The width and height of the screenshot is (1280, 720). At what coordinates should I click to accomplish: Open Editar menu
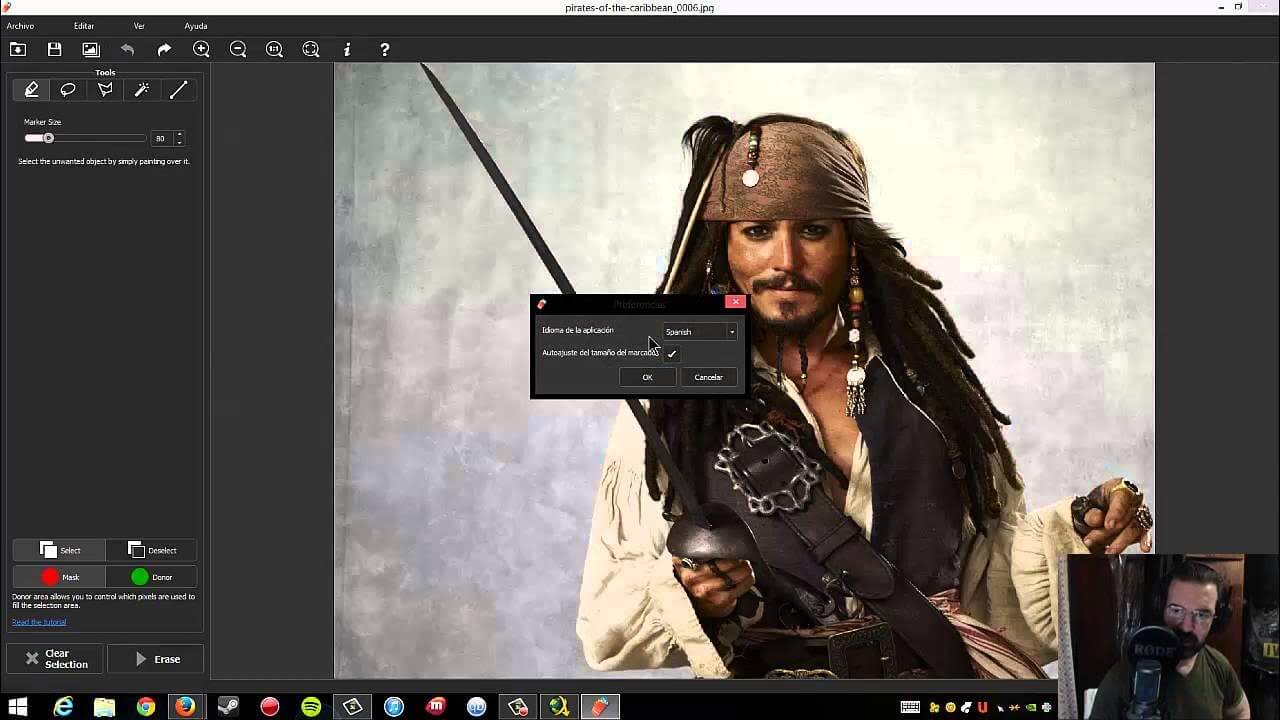[84, 26]
